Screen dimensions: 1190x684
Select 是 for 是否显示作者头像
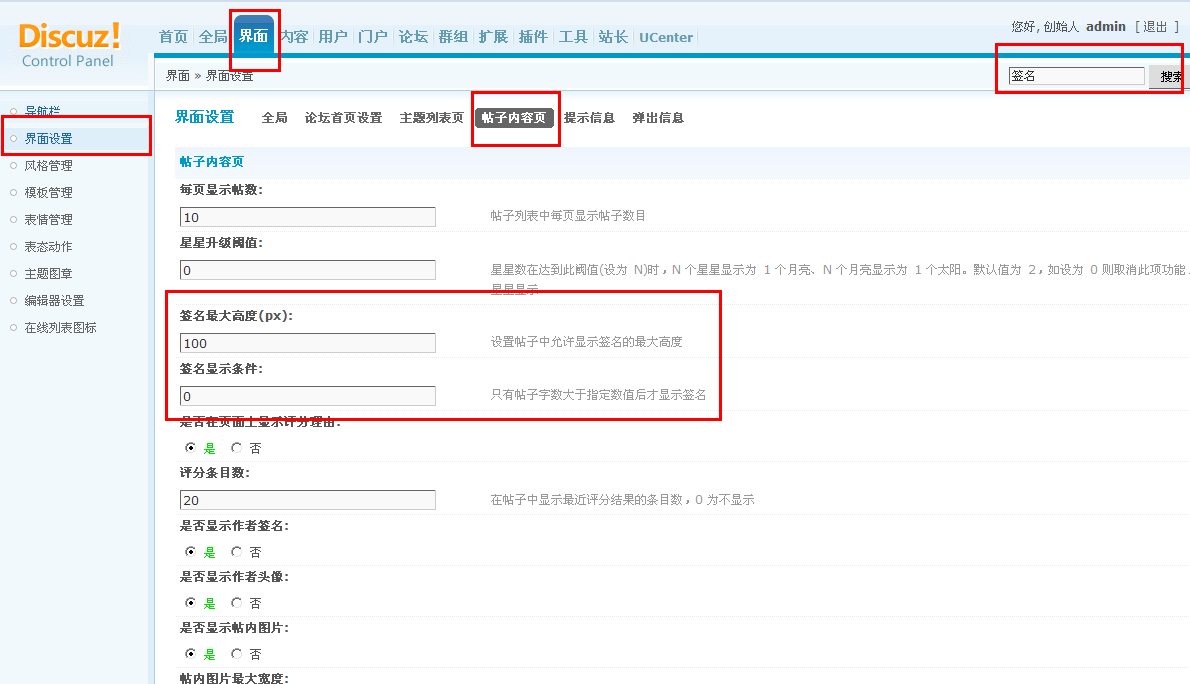190,603
